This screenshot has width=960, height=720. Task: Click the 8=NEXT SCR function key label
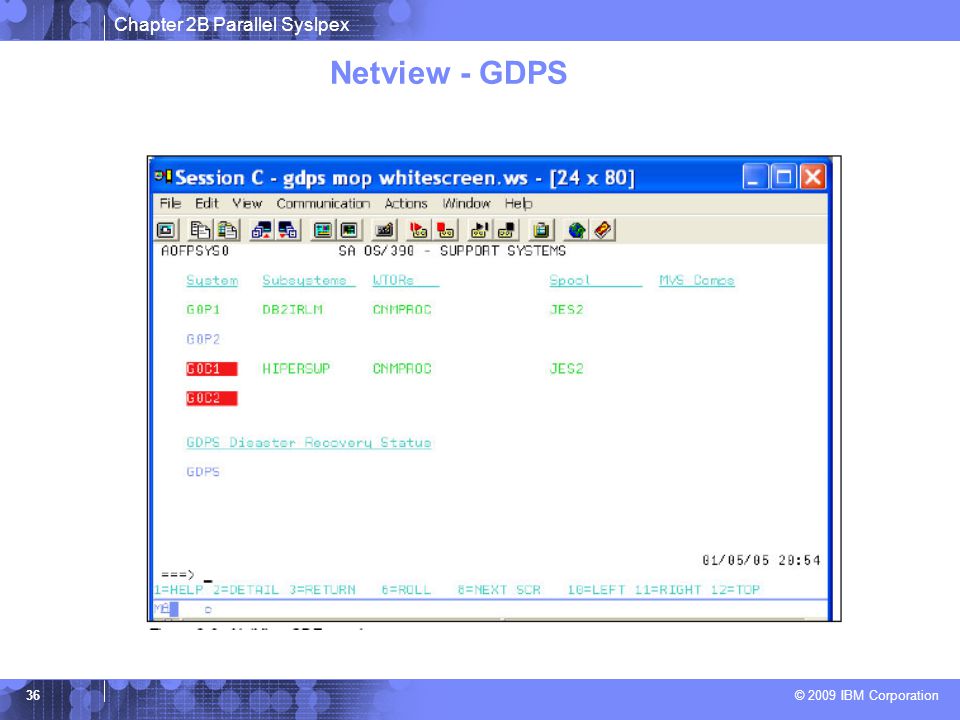pos(499,590)
